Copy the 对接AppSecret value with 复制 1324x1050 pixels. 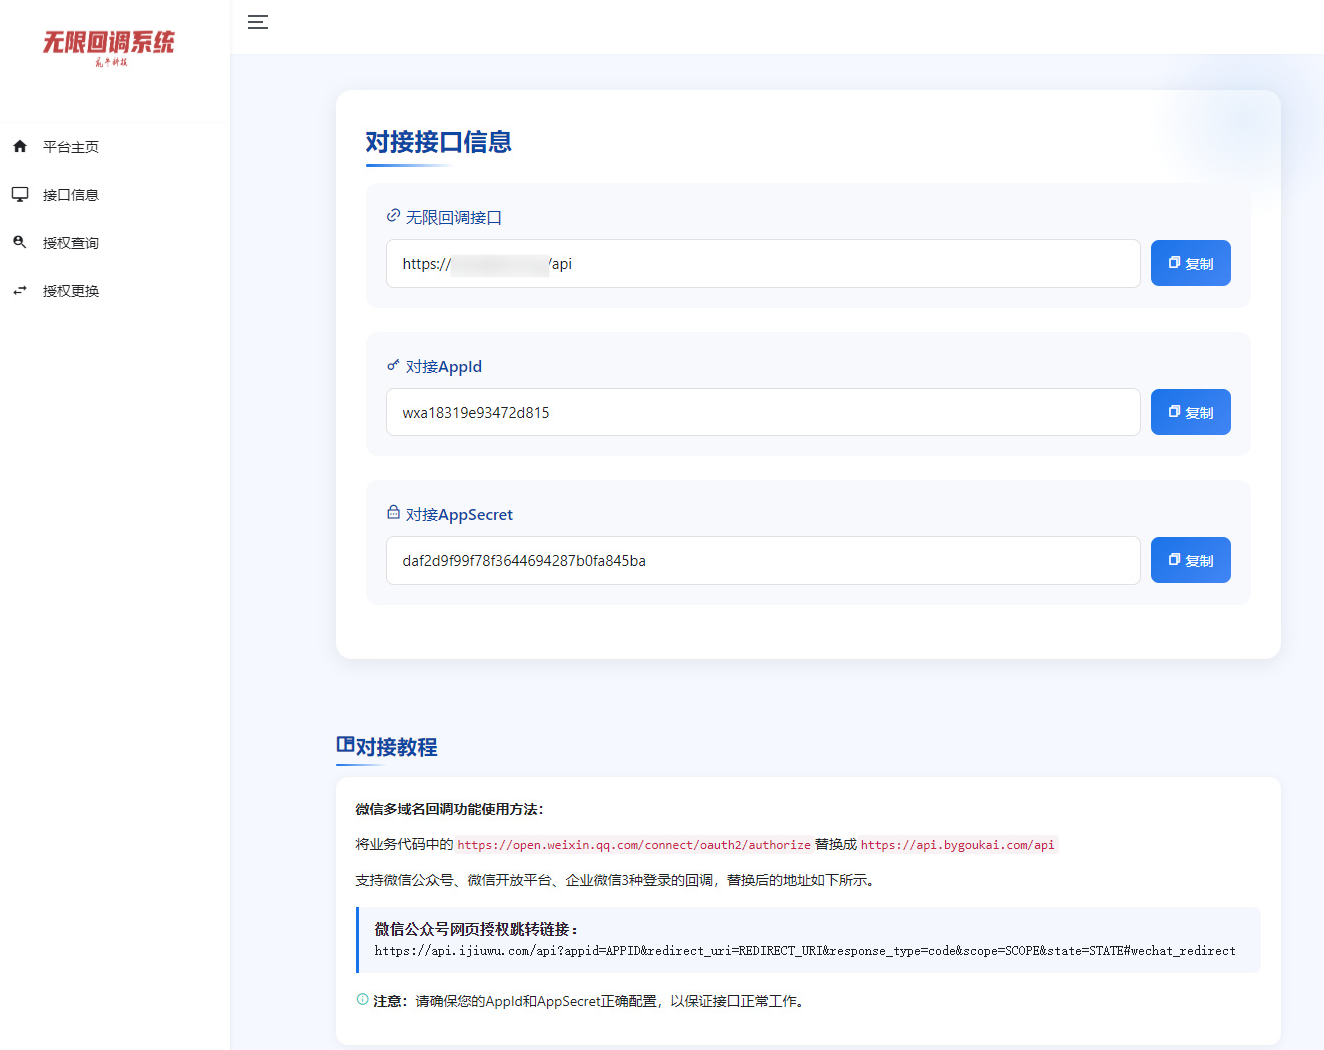point(1190,560)
